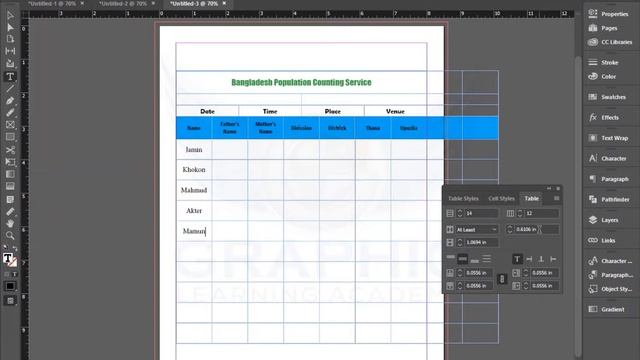Open the Paragraph Styles panel
This screenshot has width=640, height=360.
pyautogui.click(x=610, y=275)
